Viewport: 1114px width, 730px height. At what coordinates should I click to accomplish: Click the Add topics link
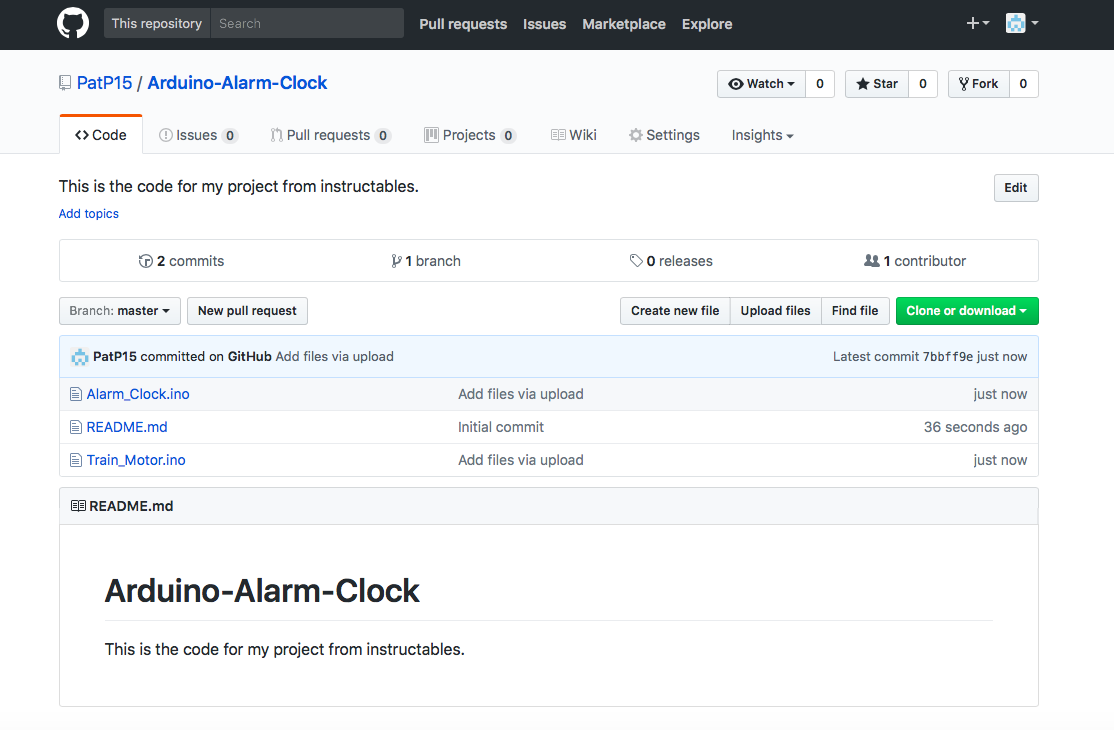[89, 214]
